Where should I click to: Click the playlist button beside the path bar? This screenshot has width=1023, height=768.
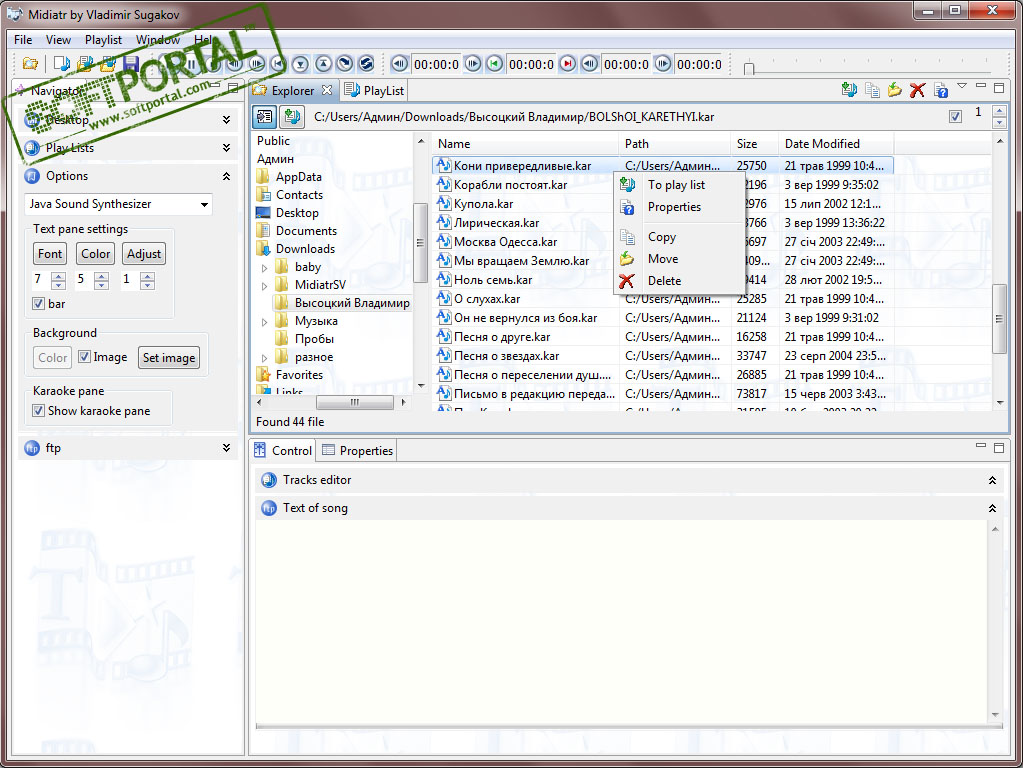click(x=292, y=117)
